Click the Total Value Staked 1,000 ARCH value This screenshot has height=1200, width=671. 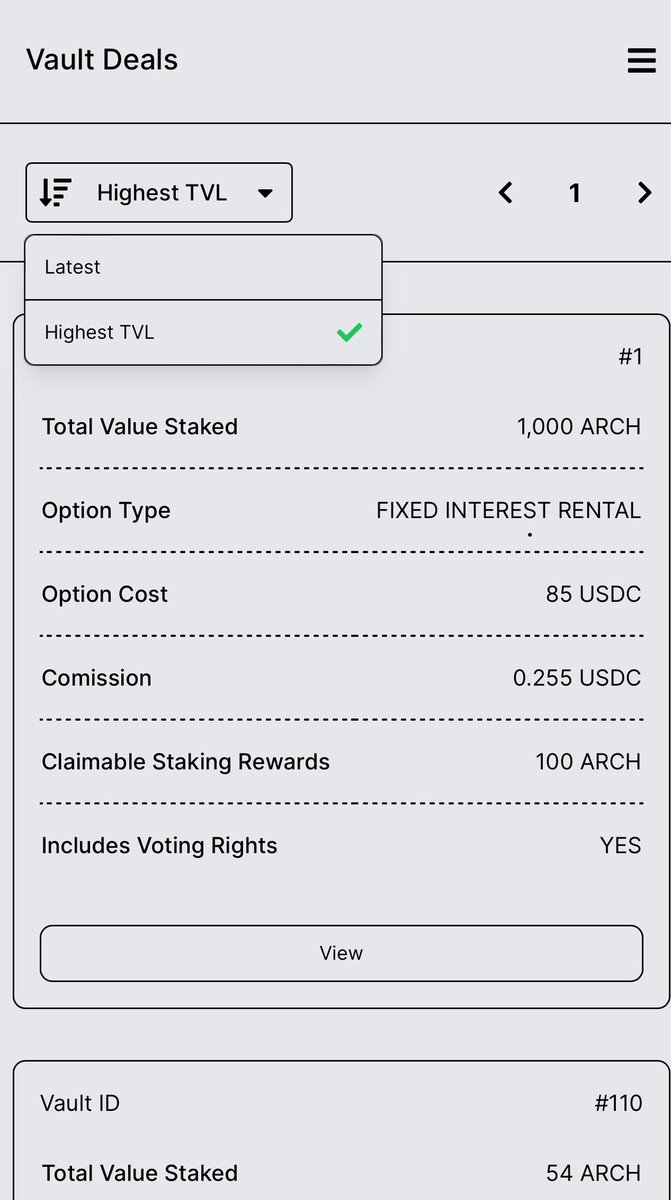(579, 427)
